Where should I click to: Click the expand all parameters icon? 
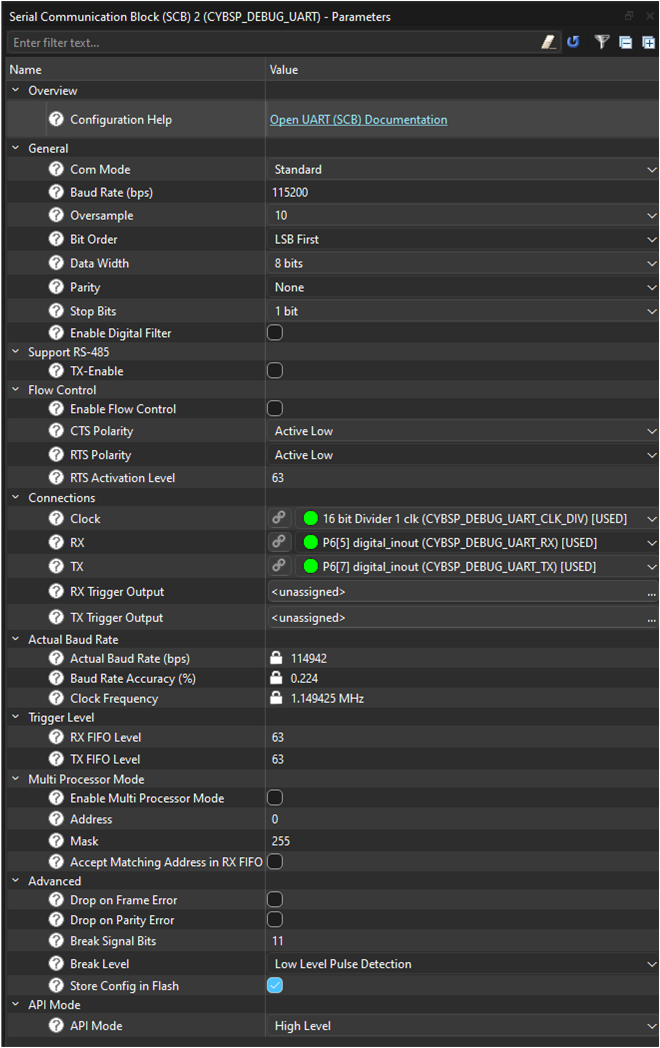point(648,42)
